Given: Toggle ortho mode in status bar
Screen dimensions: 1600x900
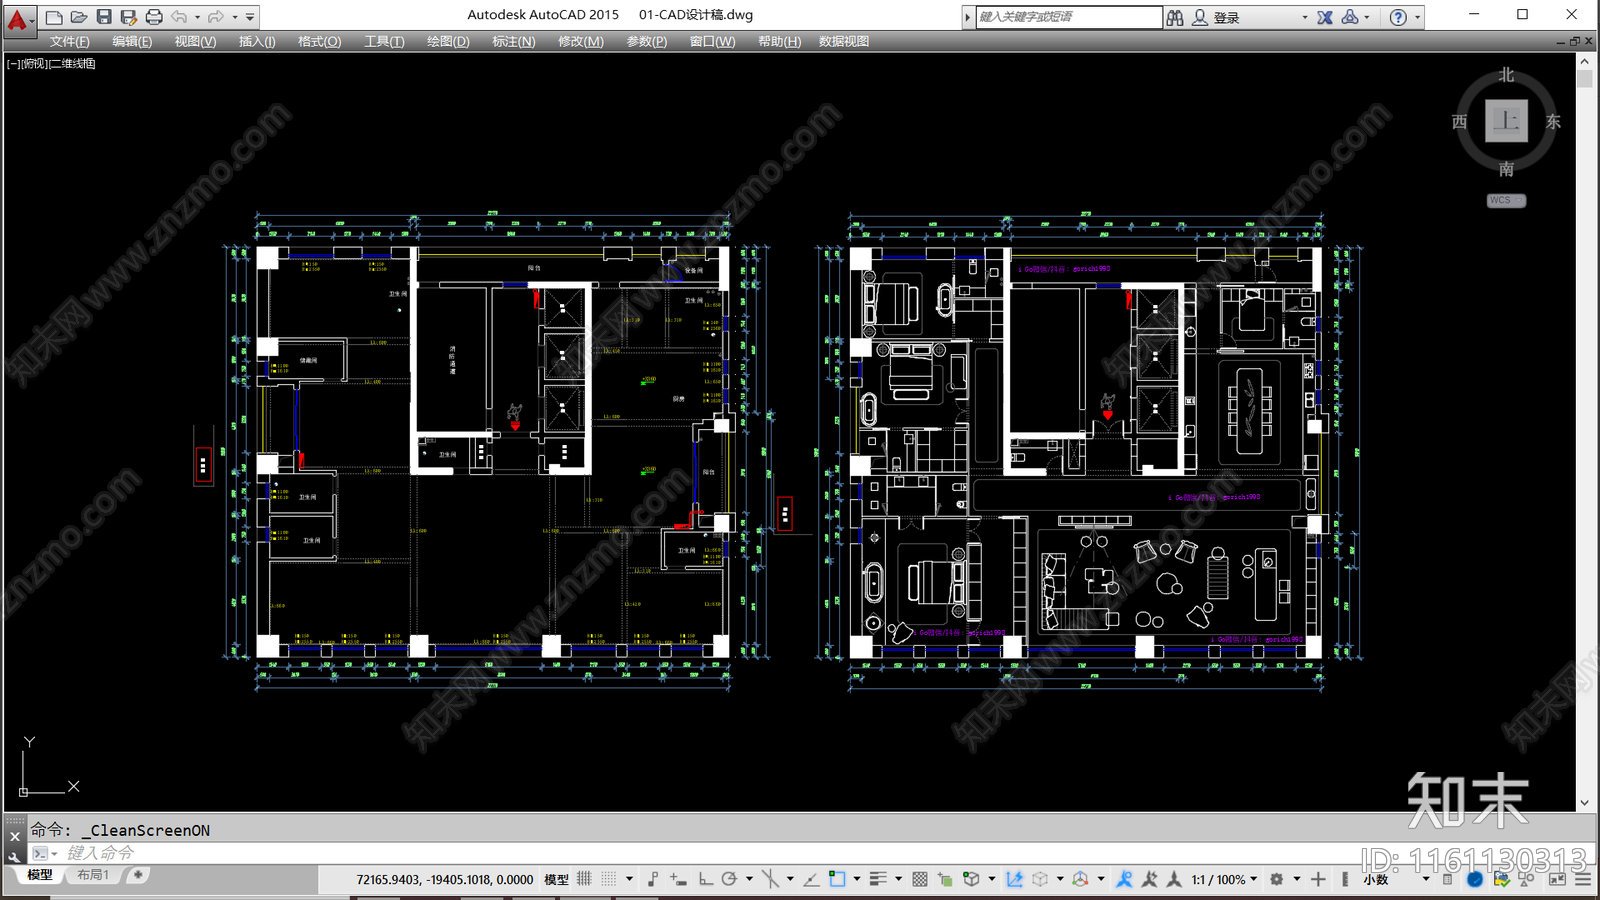Looking at the screenshot, I should point(706,879).
